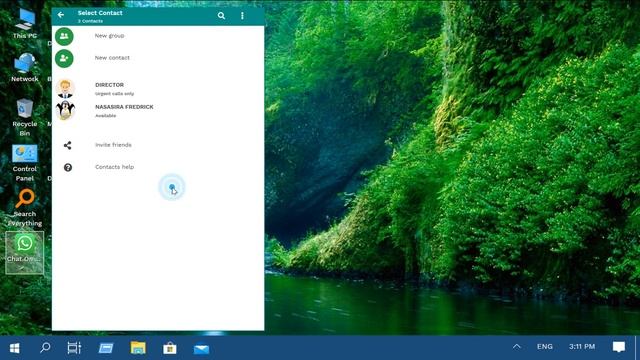Screen dimensions: 640x360
Task: Click the ENG language indicator
Action: (544, 347)
